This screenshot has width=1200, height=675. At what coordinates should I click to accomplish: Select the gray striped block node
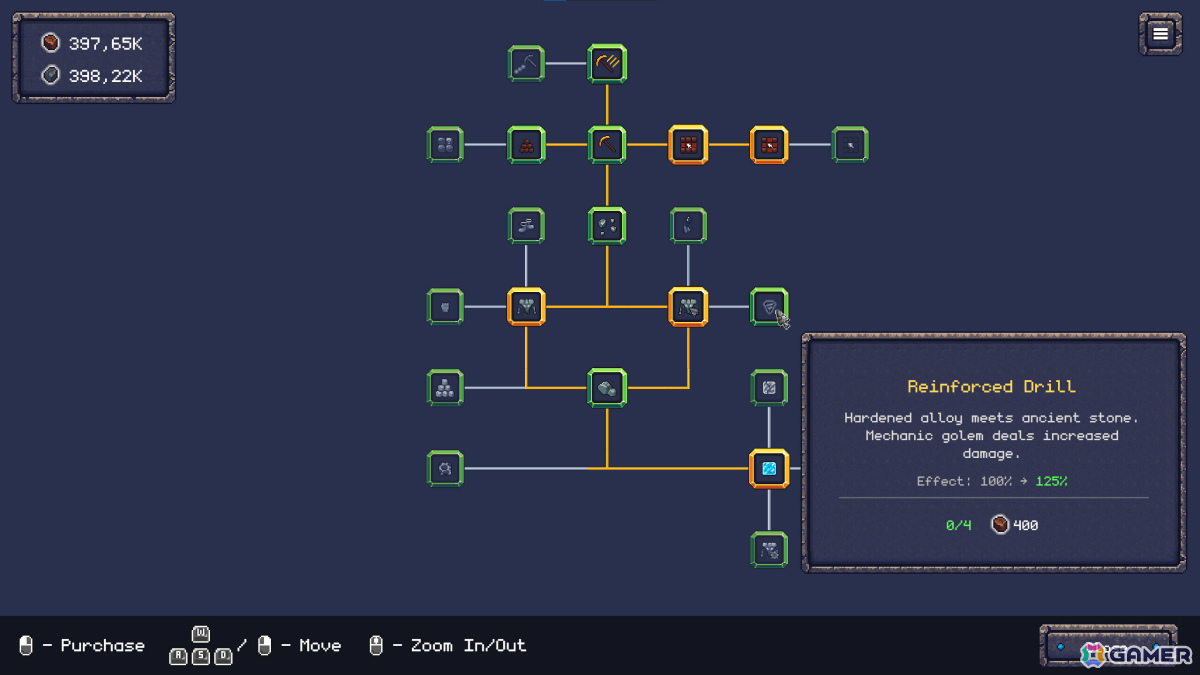769,387
